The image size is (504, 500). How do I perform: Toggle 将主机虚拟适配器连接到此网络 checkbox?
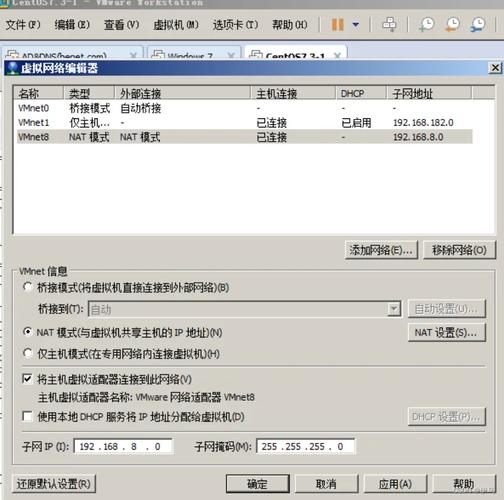pos(27,379)
